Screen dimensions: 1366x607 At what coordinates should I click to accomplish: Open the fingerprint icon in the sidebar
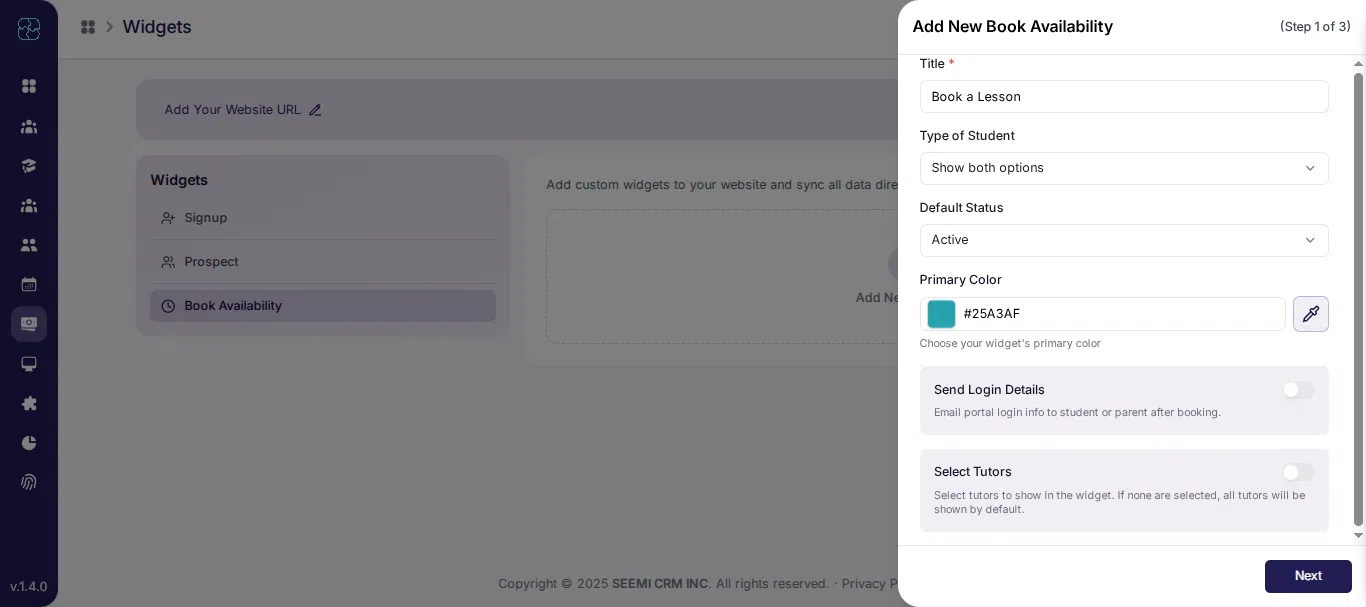pyautogui.click(x=29, y=482)
